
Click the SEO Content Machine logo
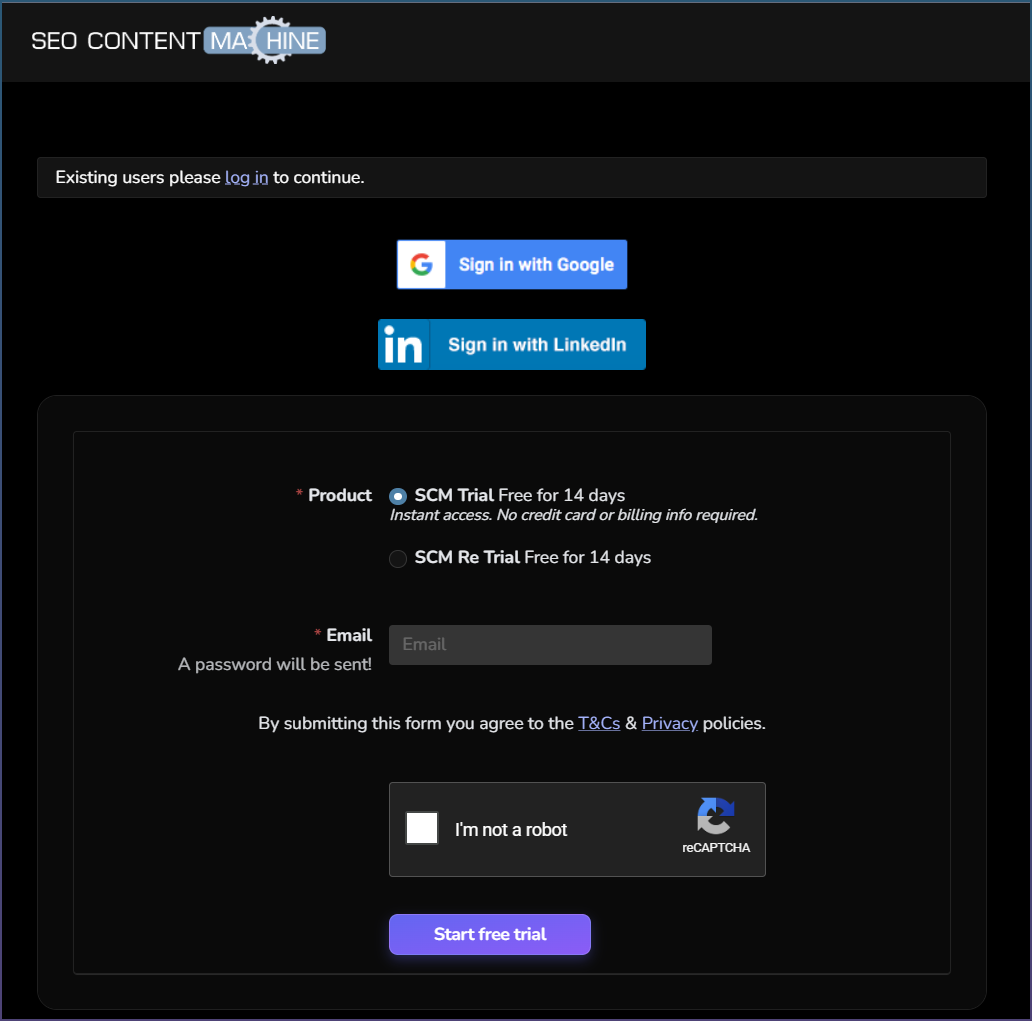coord(178,40)
